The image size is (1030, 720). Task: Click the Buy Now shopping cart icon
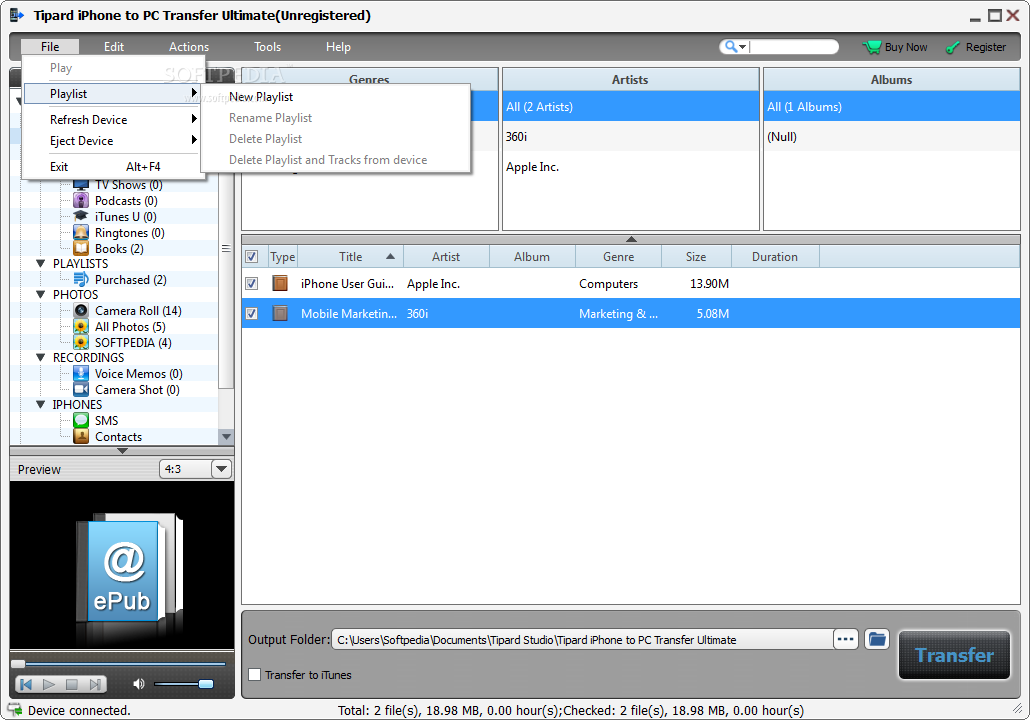[x=872, y=47]
